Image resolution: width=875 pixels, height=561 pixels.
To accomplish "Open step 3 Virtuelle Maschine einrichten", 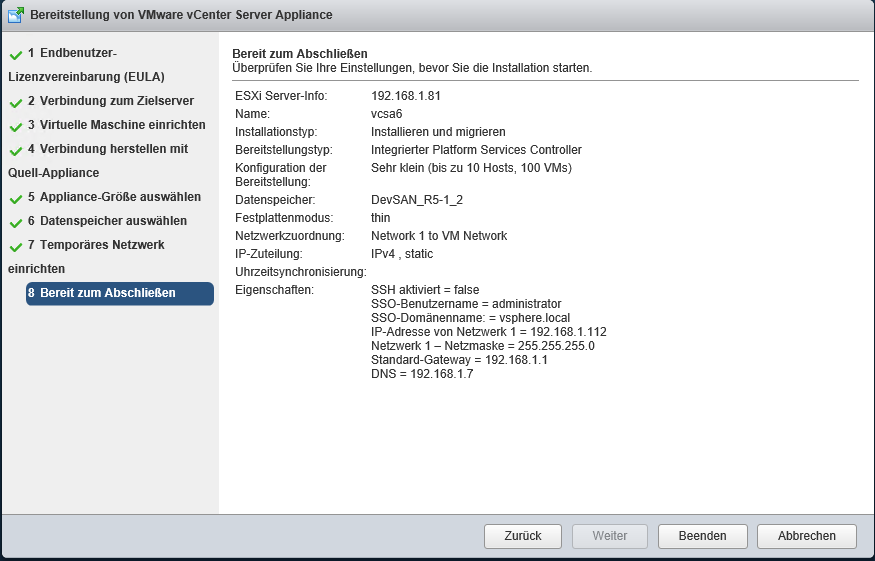I will pos(117,125).
